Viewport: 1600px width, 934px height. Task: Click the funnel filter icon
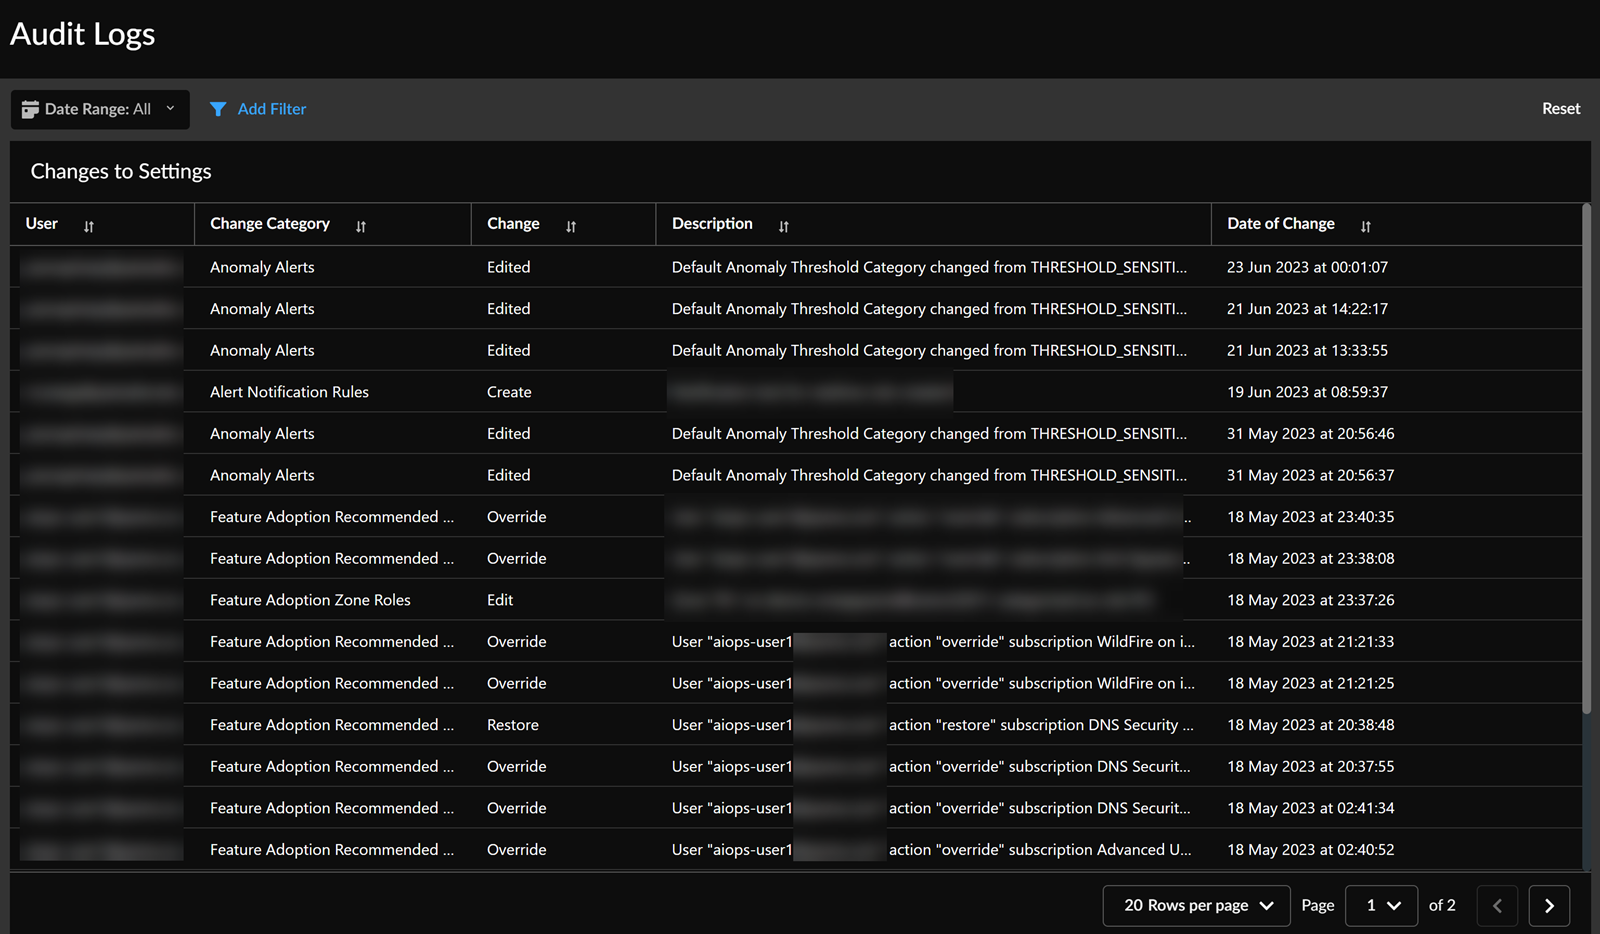tap(218, 109)
